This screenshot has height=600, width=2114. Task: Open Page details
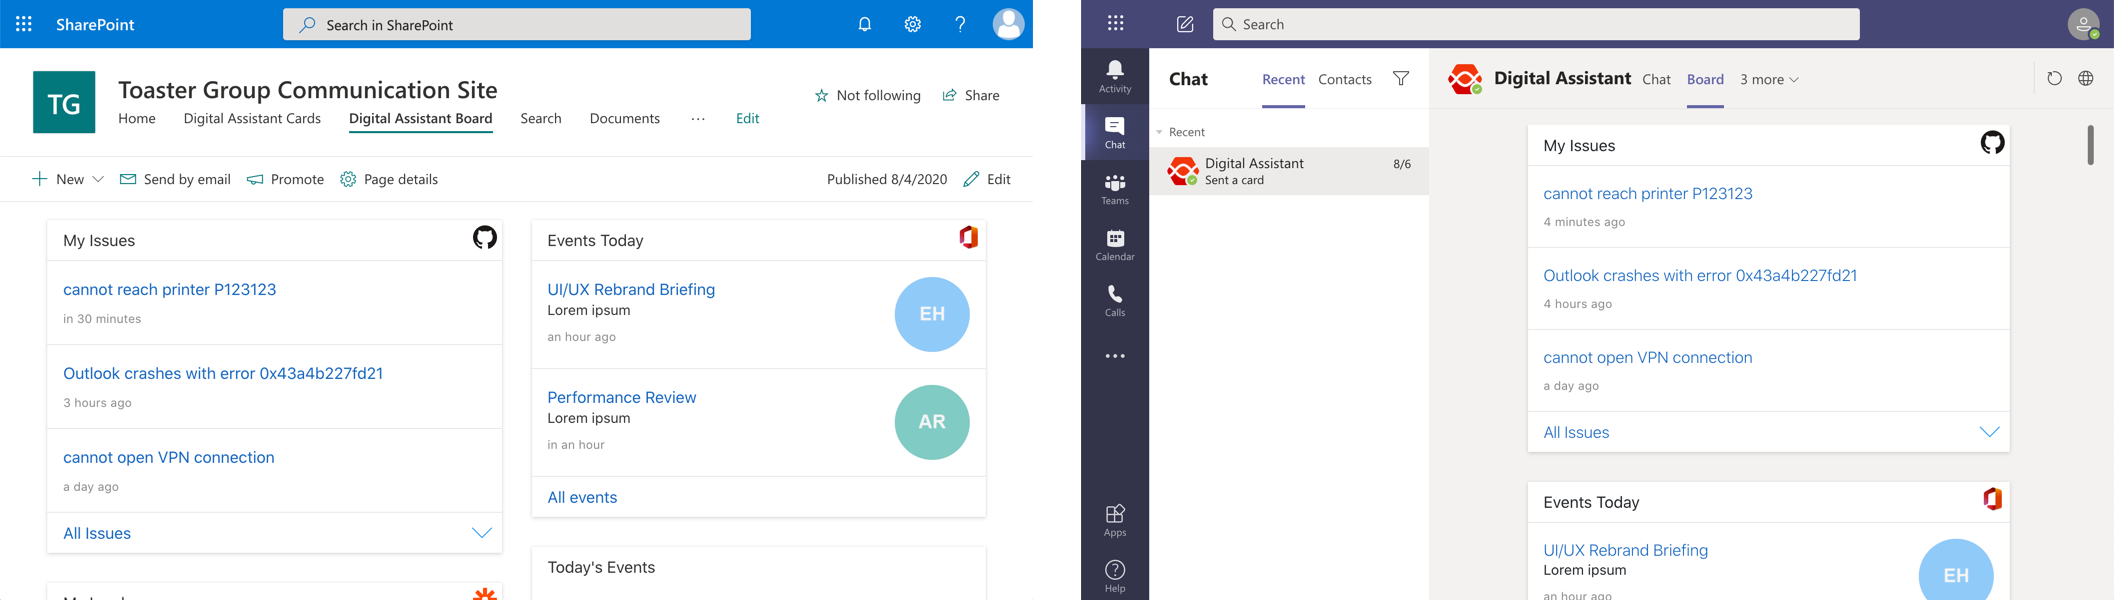click(x=389, y=179)
